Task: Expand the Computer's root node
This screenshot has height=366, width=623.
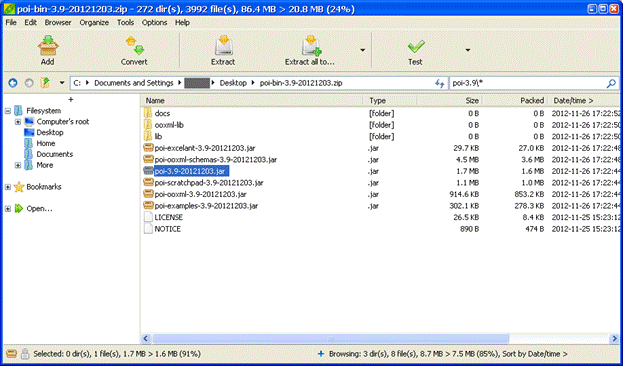Action: 18,122
